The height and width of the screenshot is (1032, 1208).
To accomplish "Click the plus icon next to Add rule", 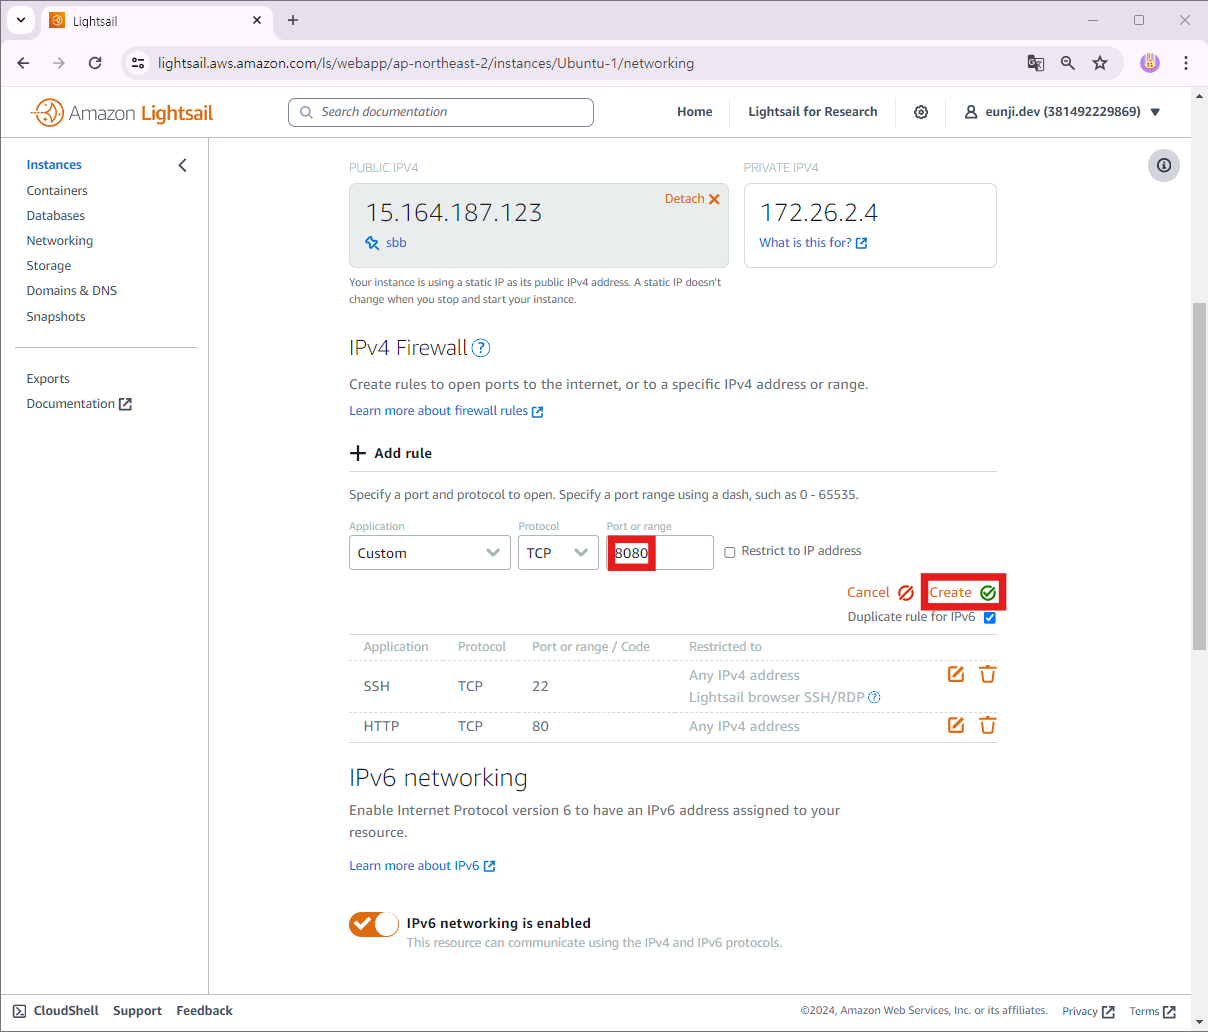I will tap(358, 453).
